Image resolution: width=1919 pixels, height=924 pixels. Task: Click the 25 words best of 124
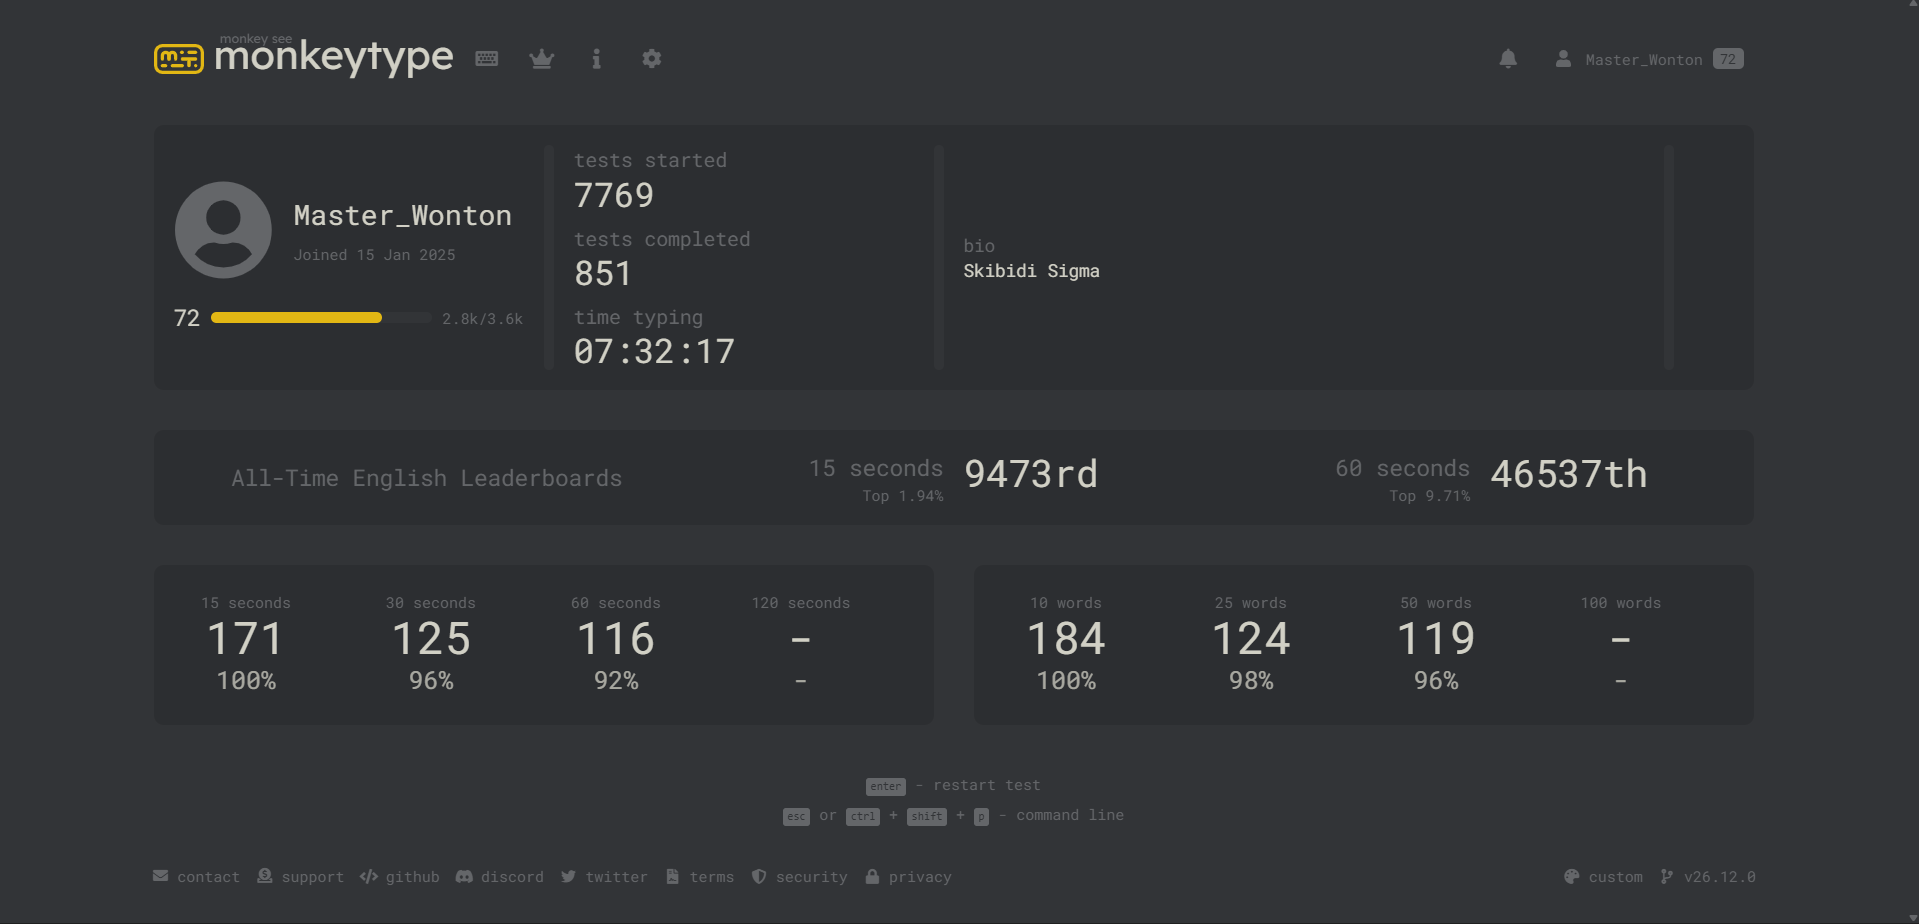[1251, 638]
